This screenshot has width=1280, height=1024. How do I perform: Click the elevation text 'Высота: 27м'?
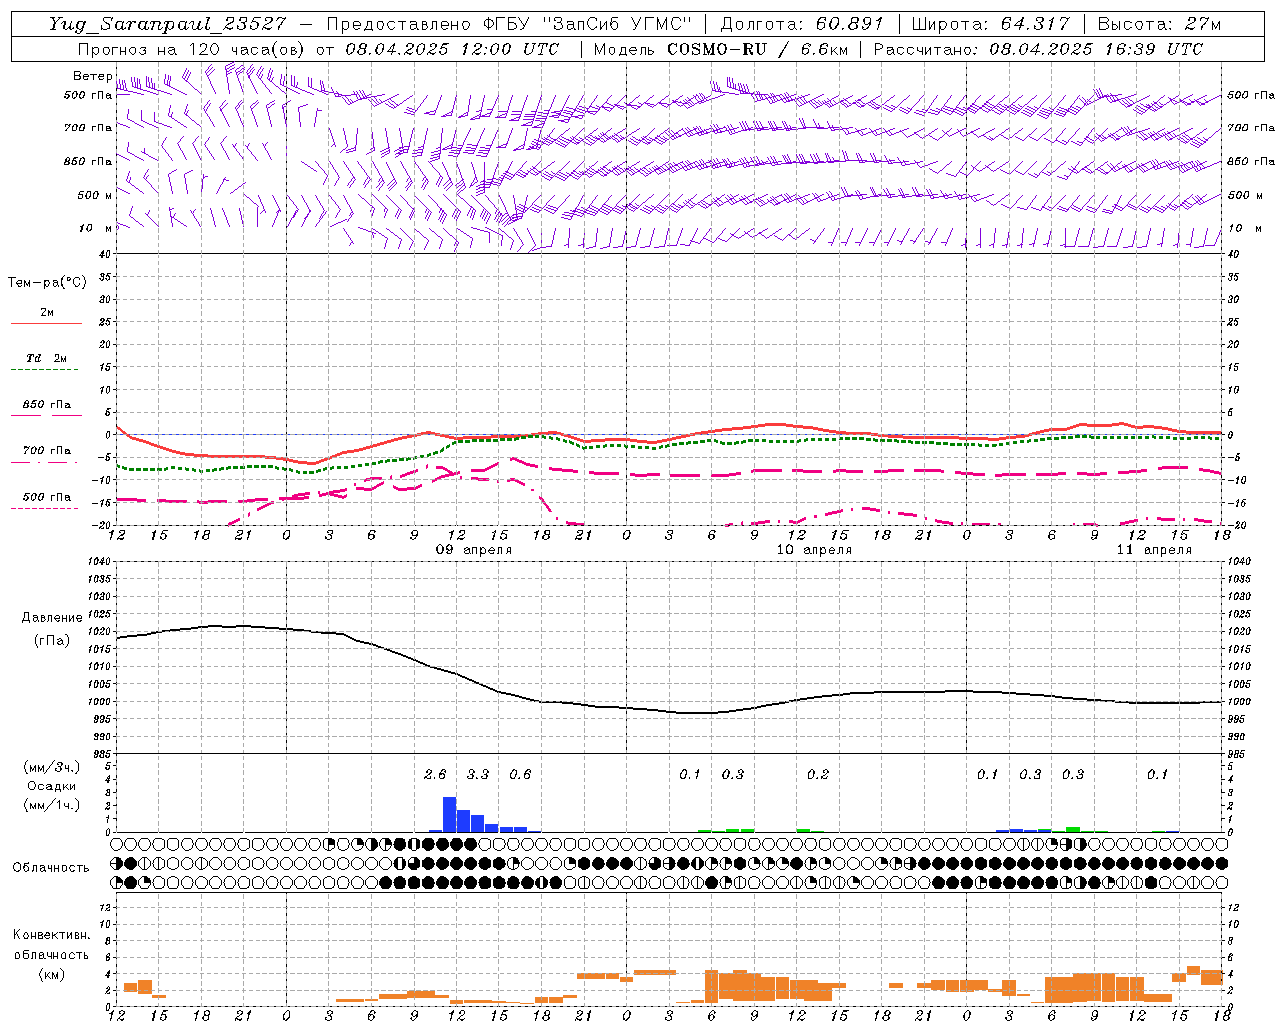1159,24
